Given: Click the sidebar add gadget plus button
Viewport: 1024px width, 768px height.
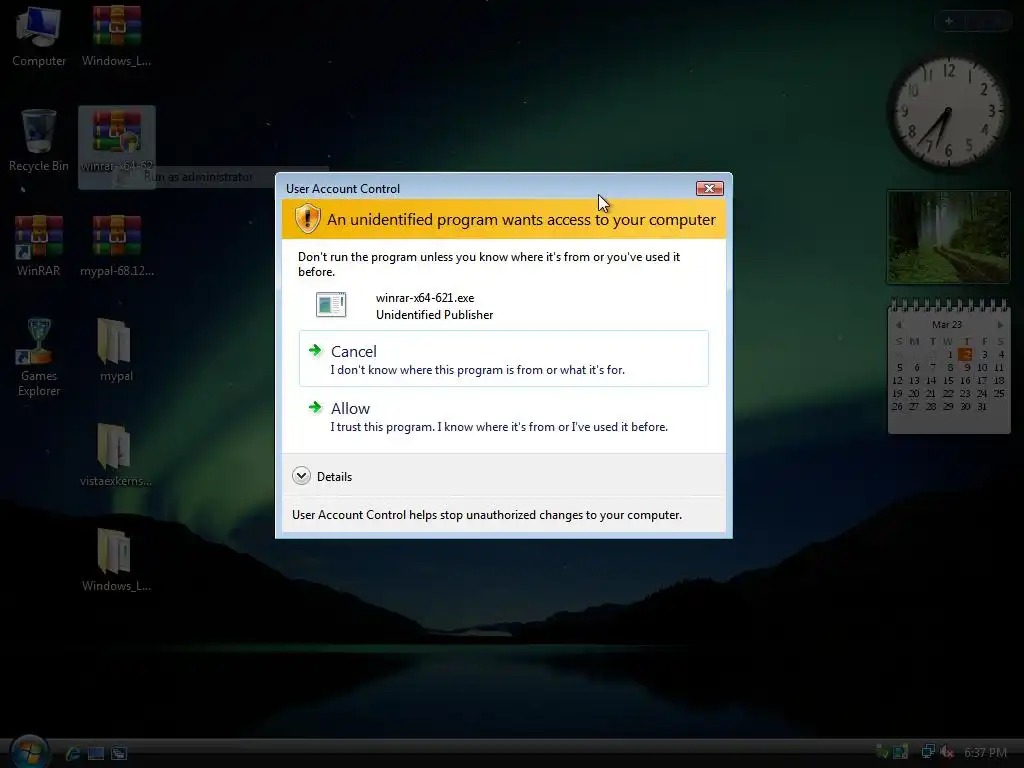Looking at the screenshot, I should point(950,21).
